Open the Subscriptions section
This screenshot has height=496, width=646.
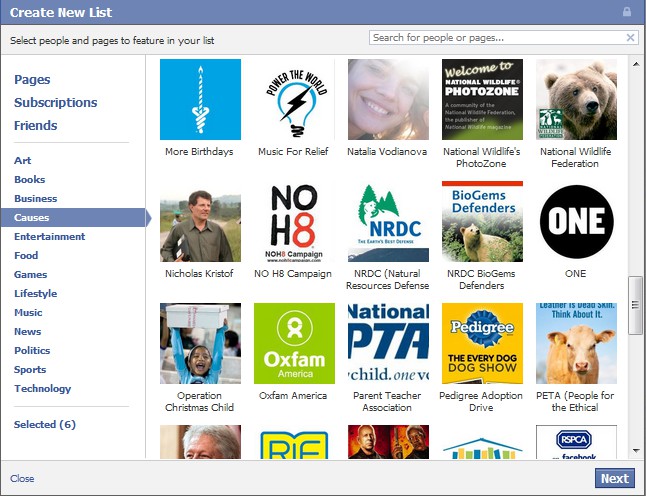pos(56,103)
